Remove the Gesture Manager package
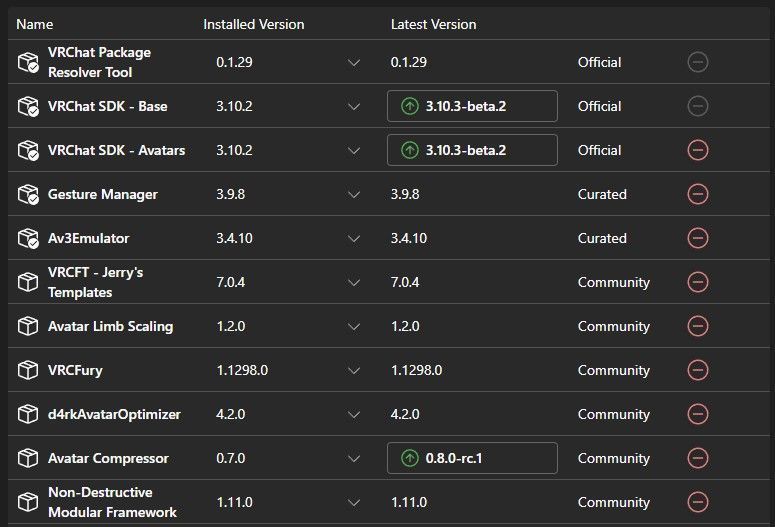 tap(698, 194)
